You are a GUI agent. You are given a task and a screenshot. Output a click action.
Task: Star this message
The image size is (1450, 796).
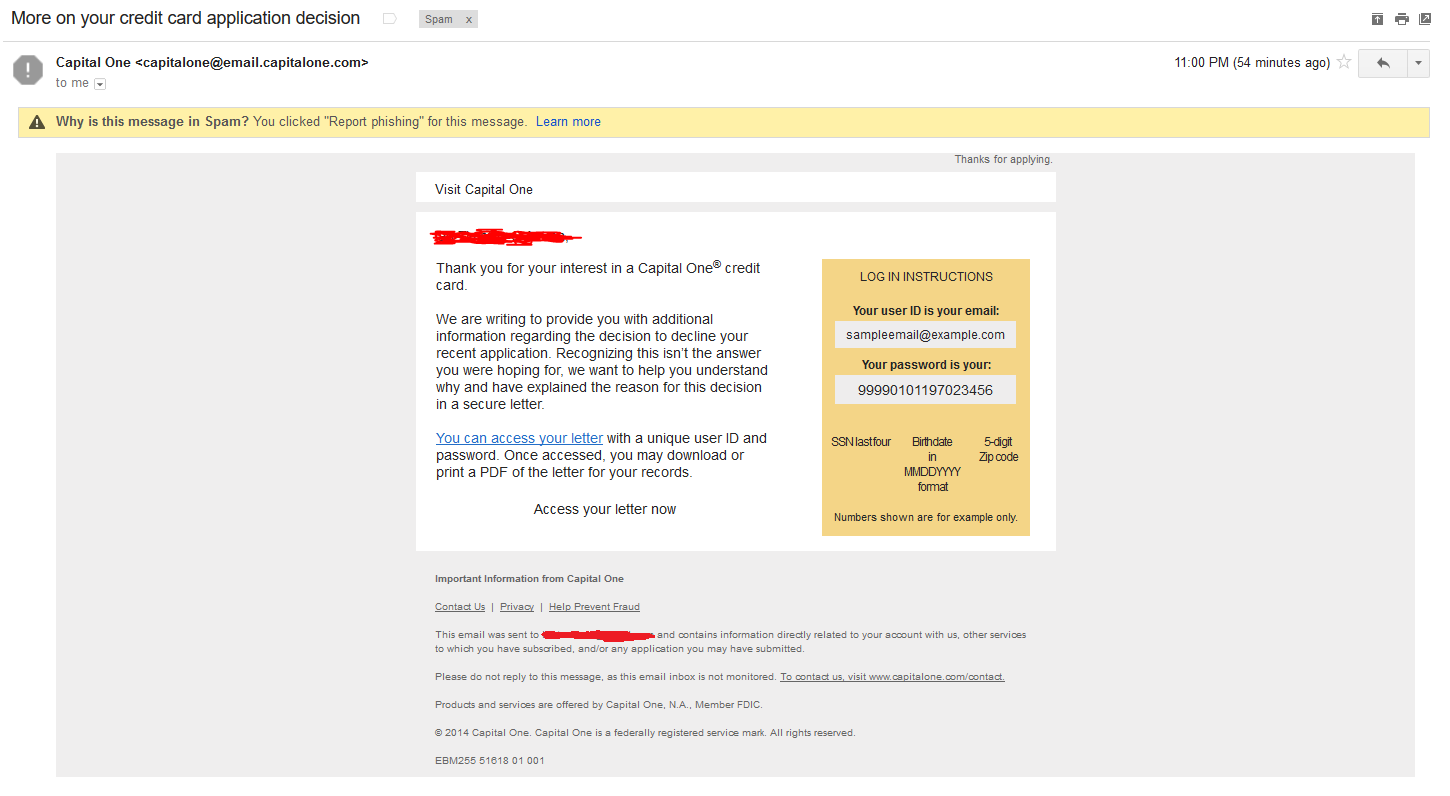point(1344,63)
